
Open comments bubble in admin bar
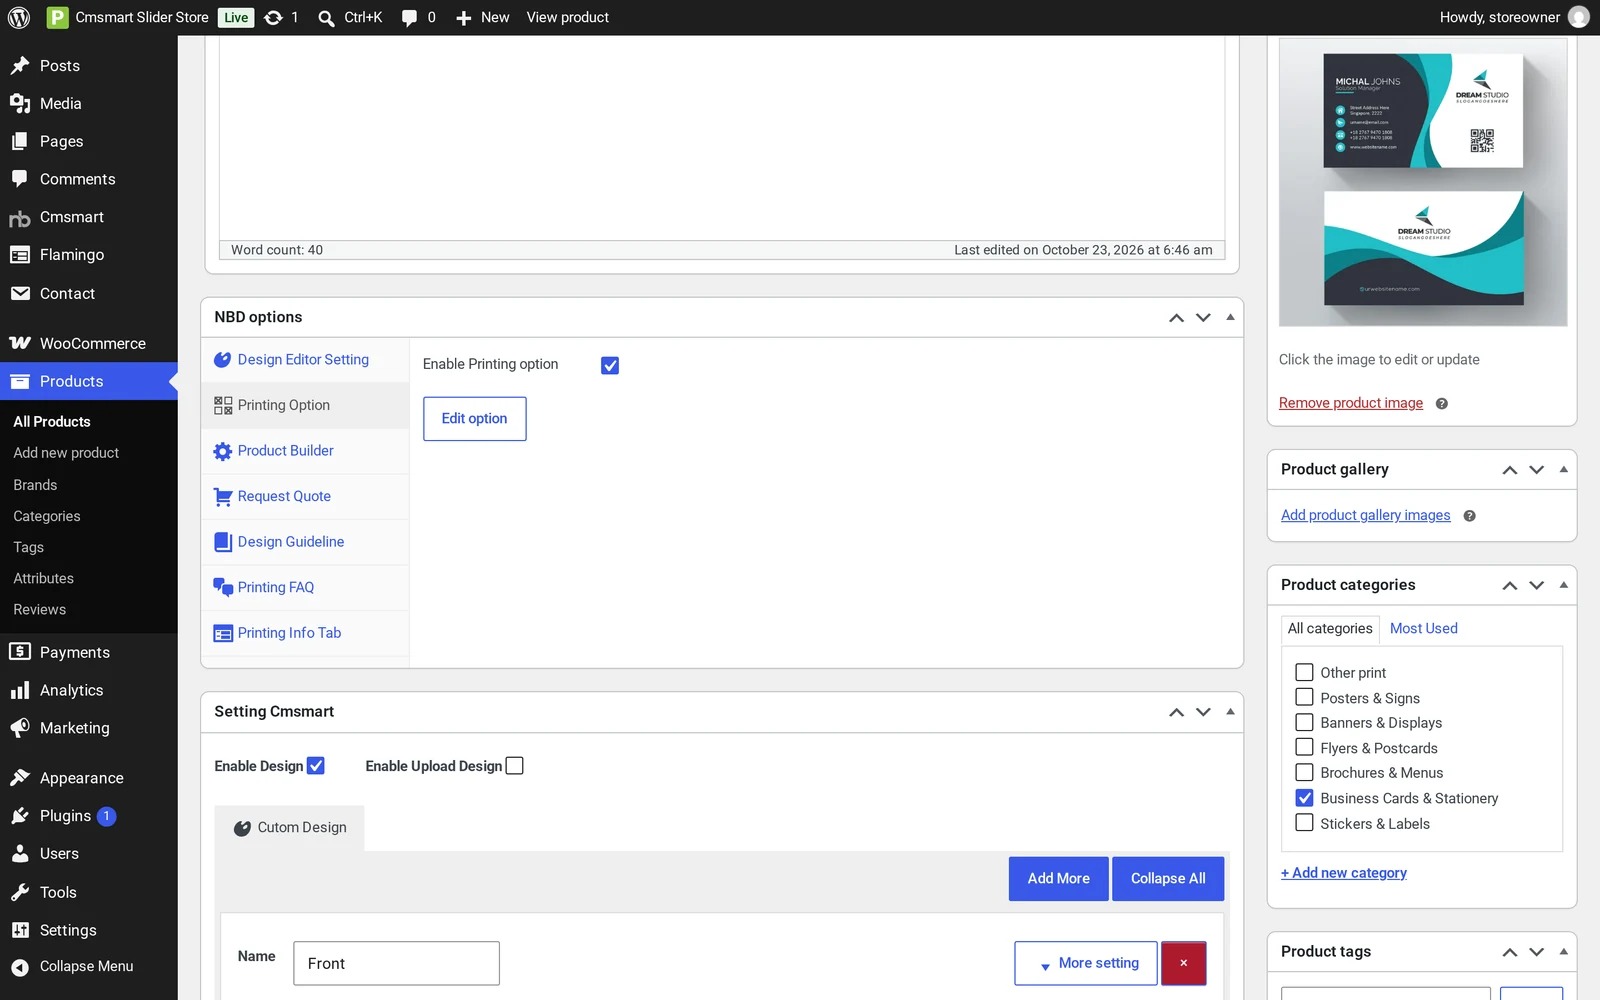pyautogui.click(x=409, y=18)
